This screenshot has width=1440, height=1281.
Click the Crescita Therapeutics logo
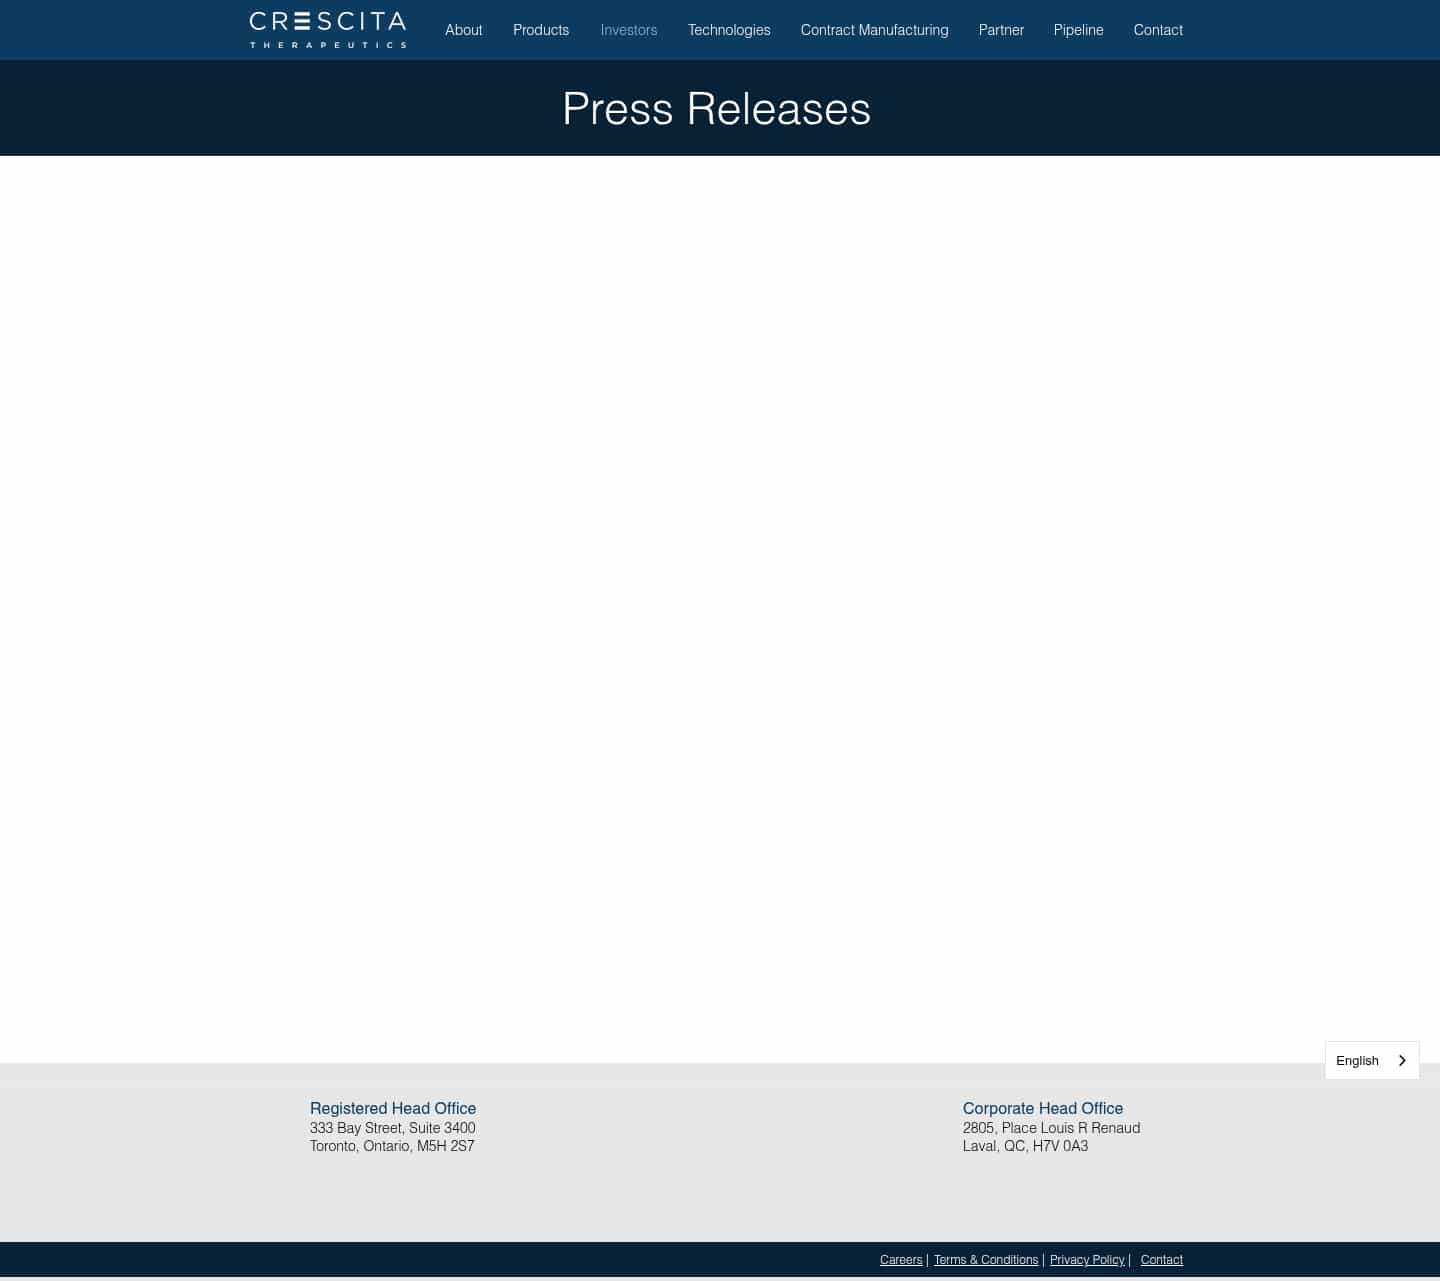[327, 29]
